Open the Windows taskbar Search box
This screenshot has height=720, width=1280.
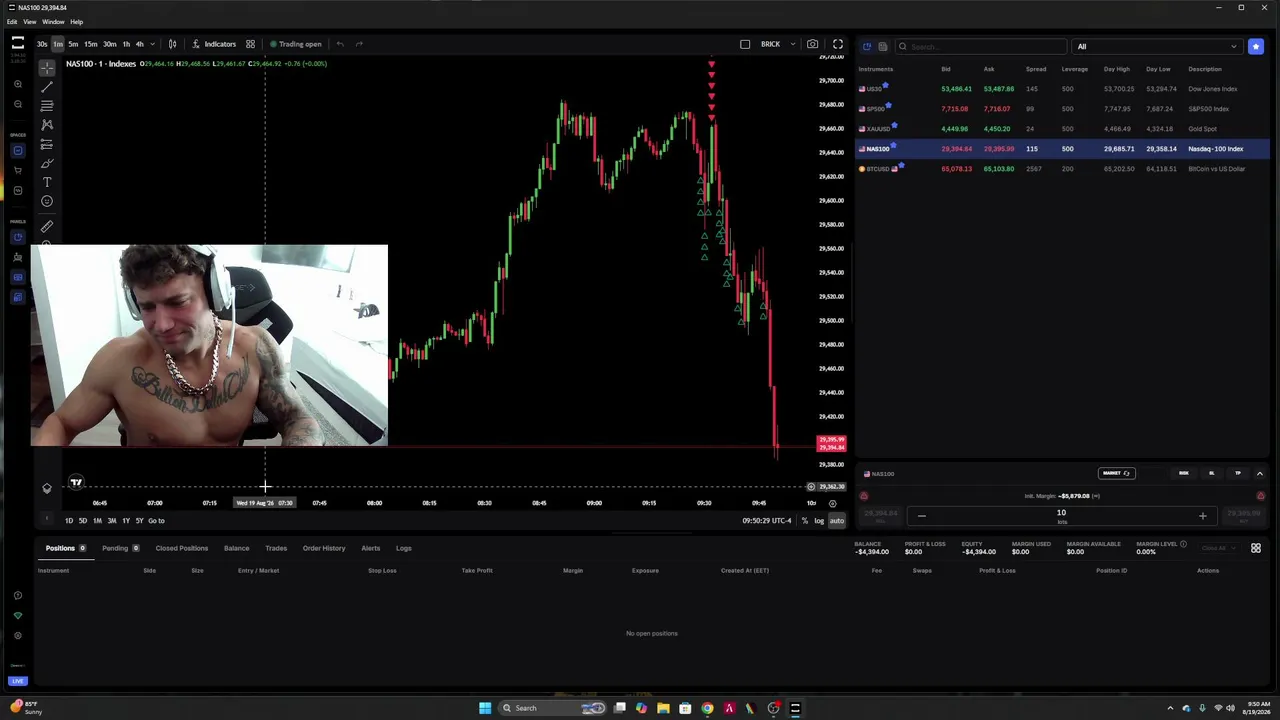pos(553,708)
